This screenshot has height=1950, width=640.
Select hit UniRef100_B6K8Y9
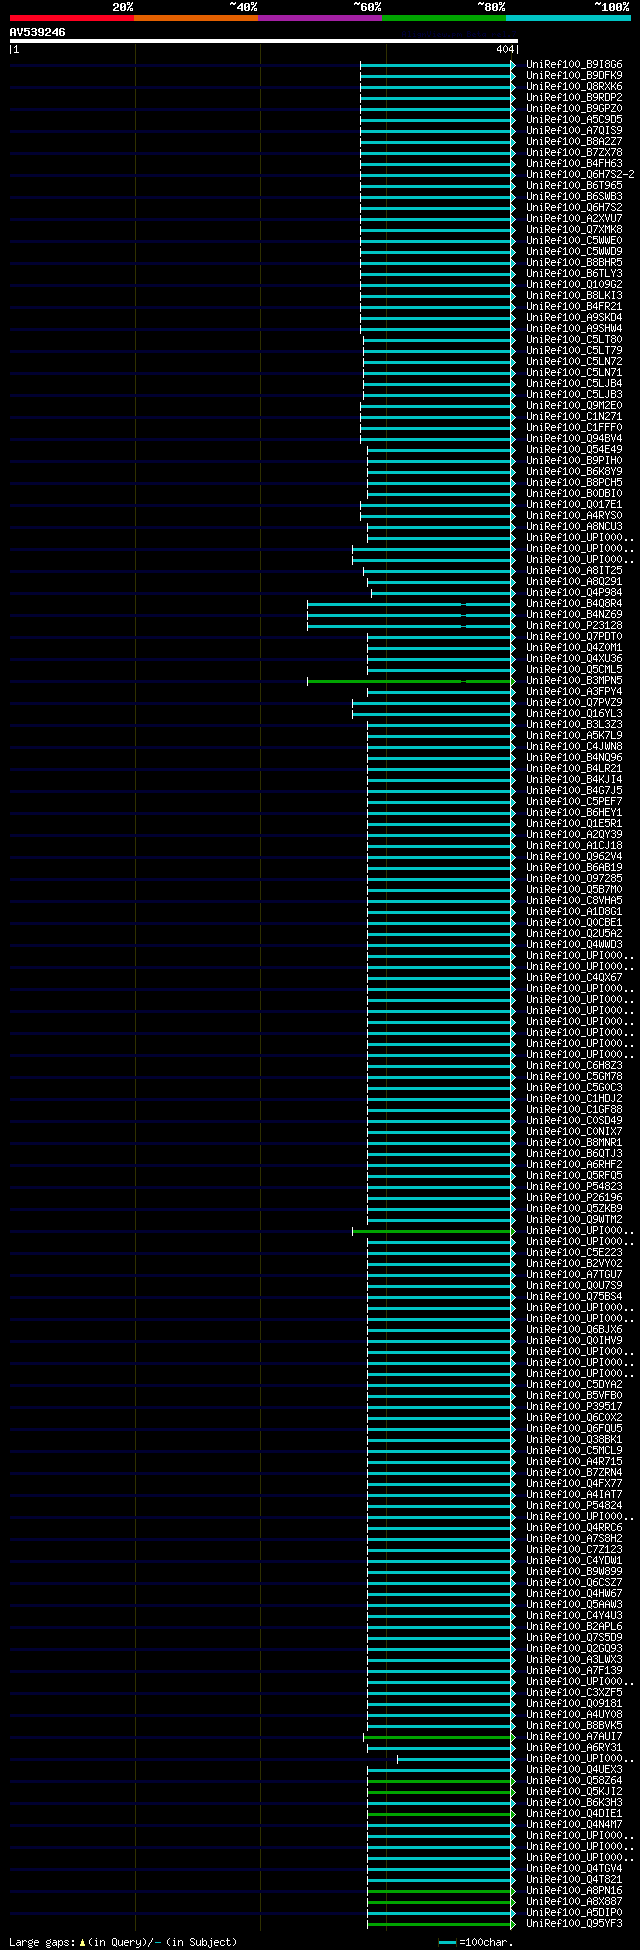pos(574,471)
